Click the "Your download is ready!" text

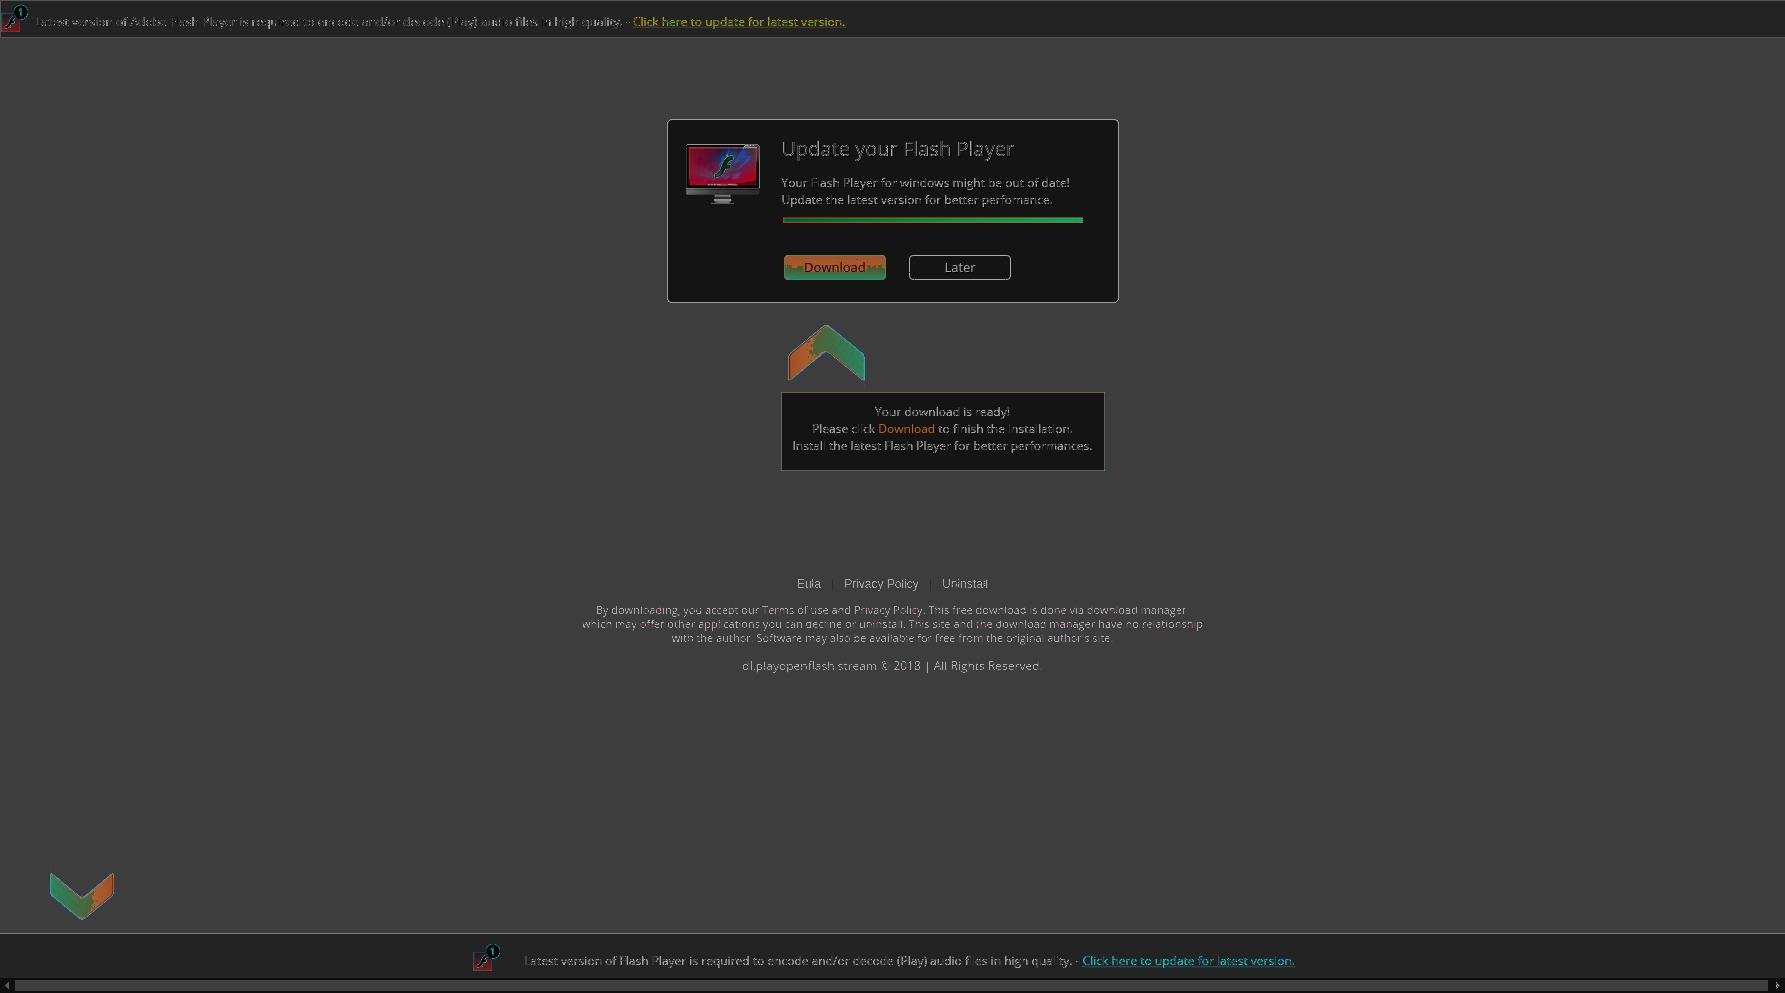pyautogui.click(x=942, y=412)
